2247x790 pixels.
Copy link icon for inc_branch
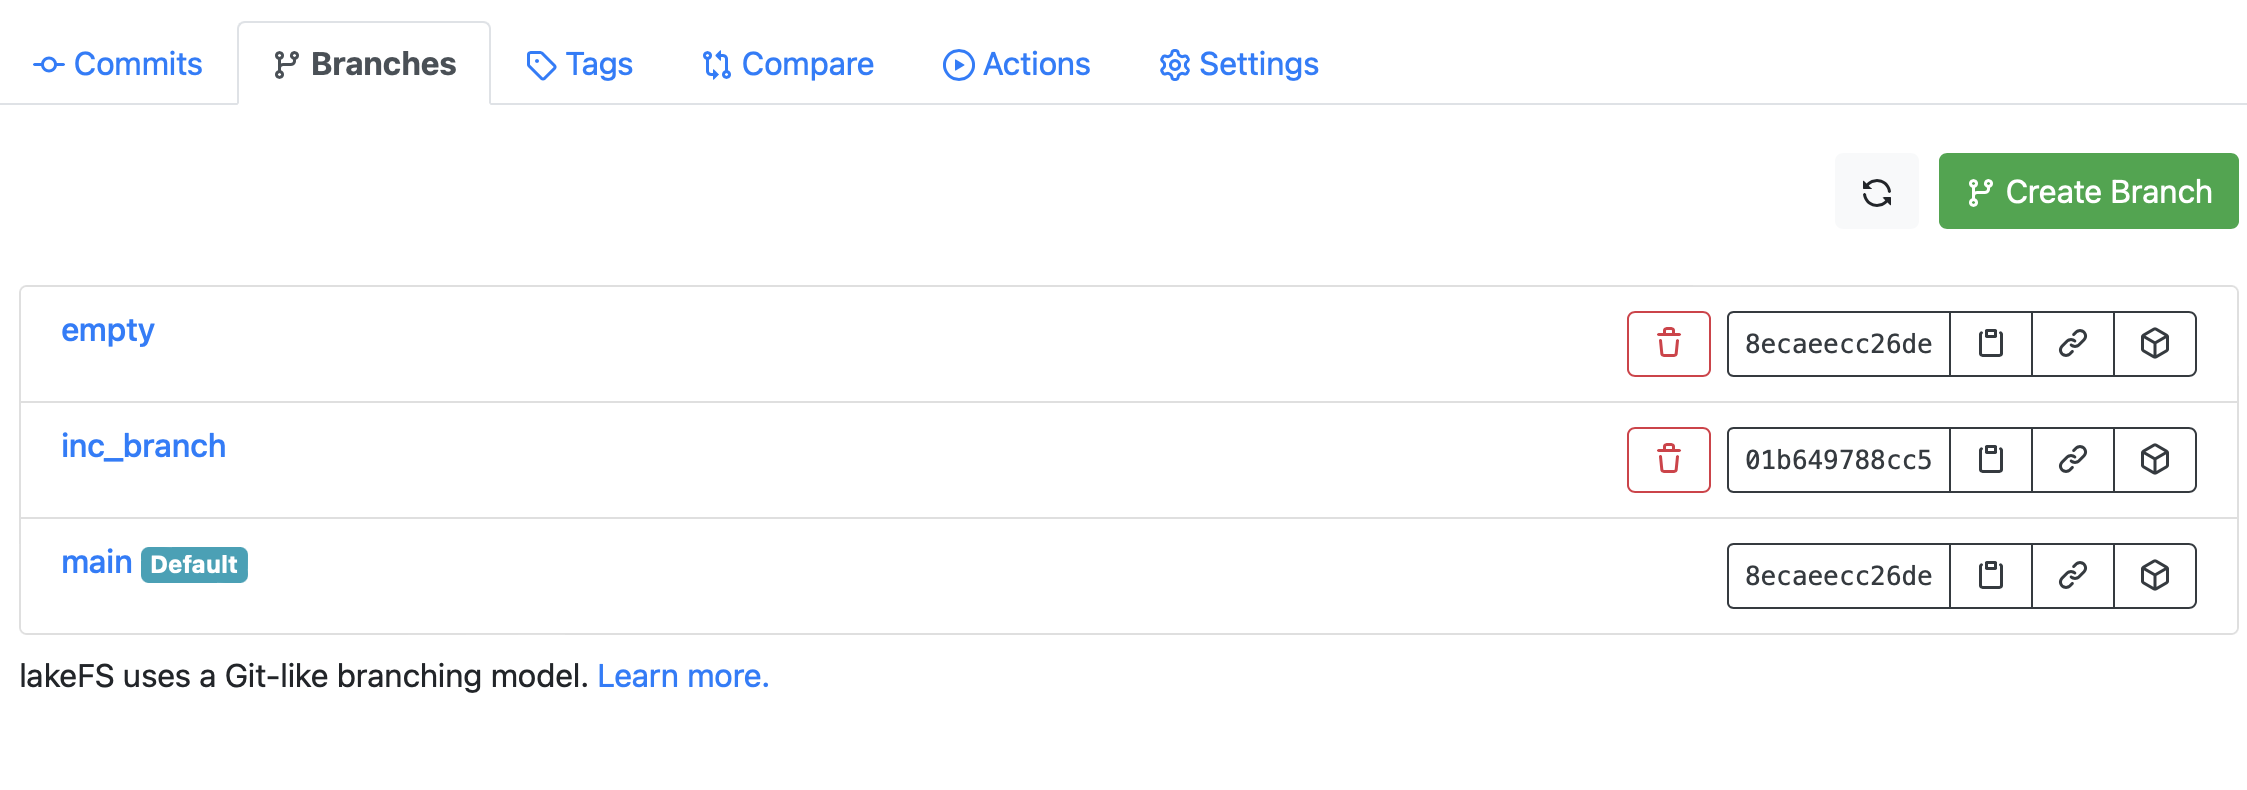click(x=2072, y=460)
